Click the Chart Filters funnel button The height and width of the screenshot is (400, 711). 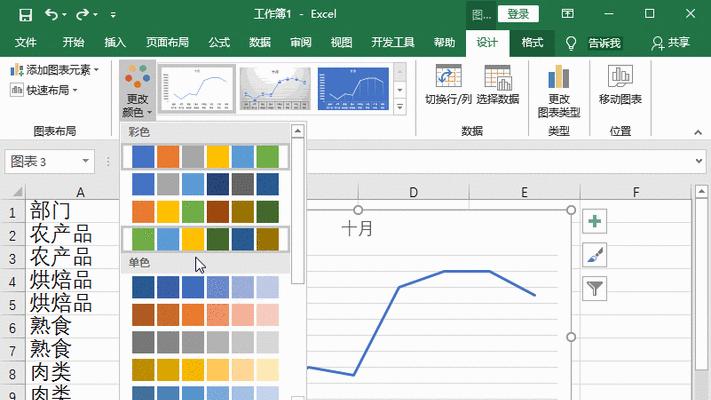click(594, 288)
